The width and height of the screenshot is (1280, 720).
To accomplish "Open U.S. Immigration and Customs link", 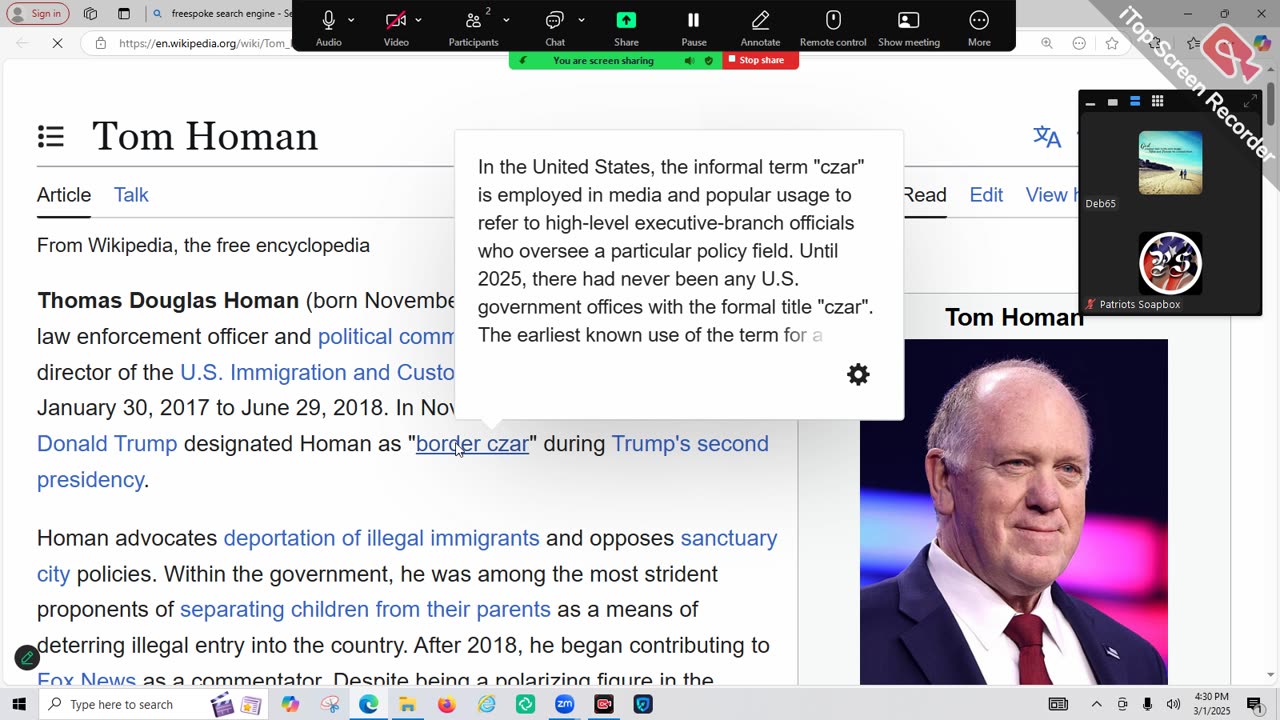I will point(317,372).
